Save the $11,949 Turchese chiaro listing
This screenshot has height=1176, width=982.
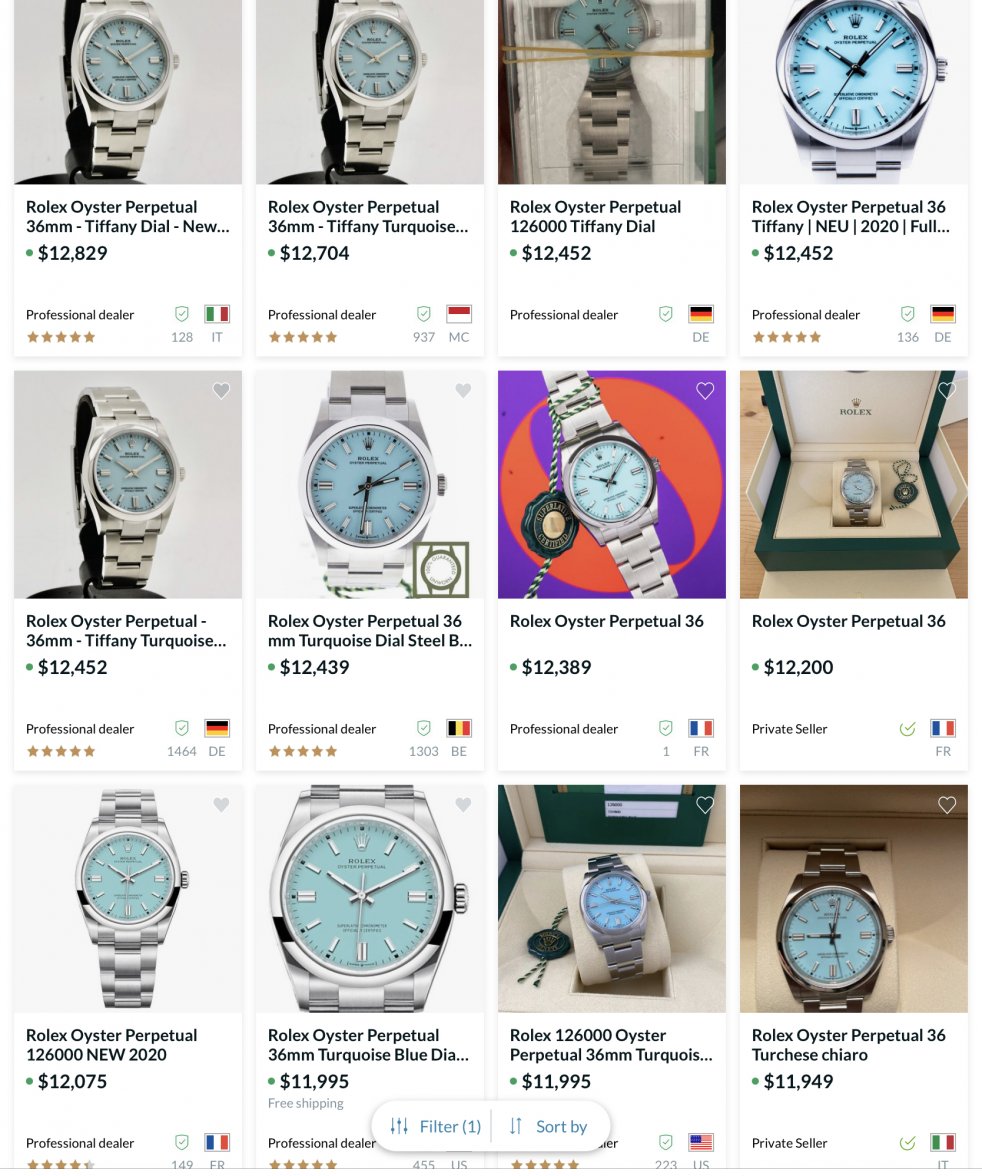pyautogui.click(x=947, y=805)
